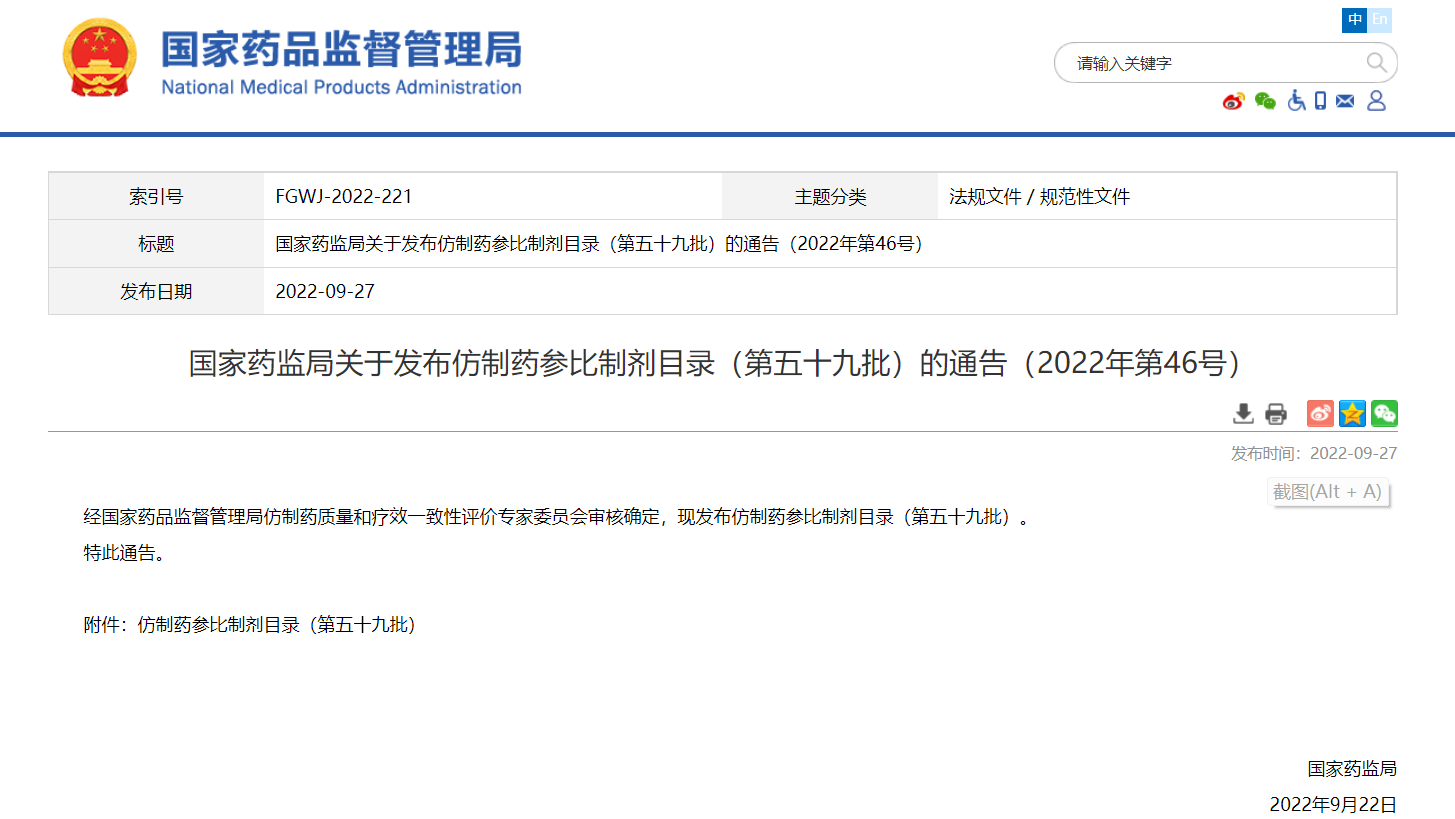The image size is (1455, 819).
Task: Click the 截图(Alt + A) tooltip button
Action: point(1327,491)
